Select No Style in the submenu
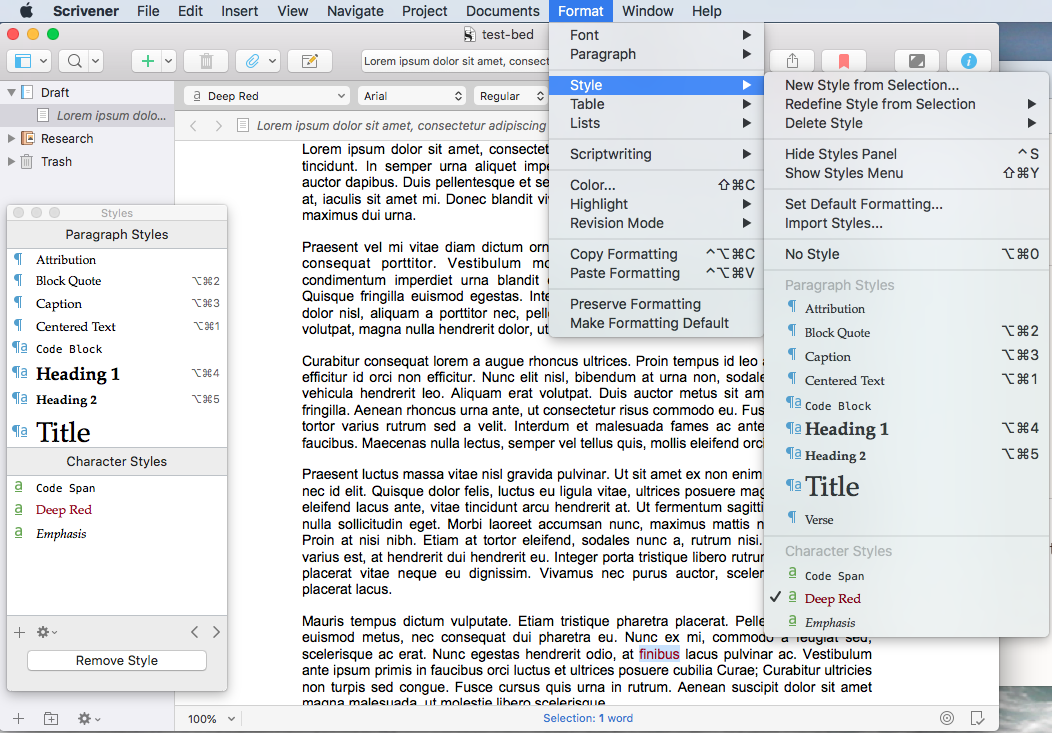 [x=906, y=254]
